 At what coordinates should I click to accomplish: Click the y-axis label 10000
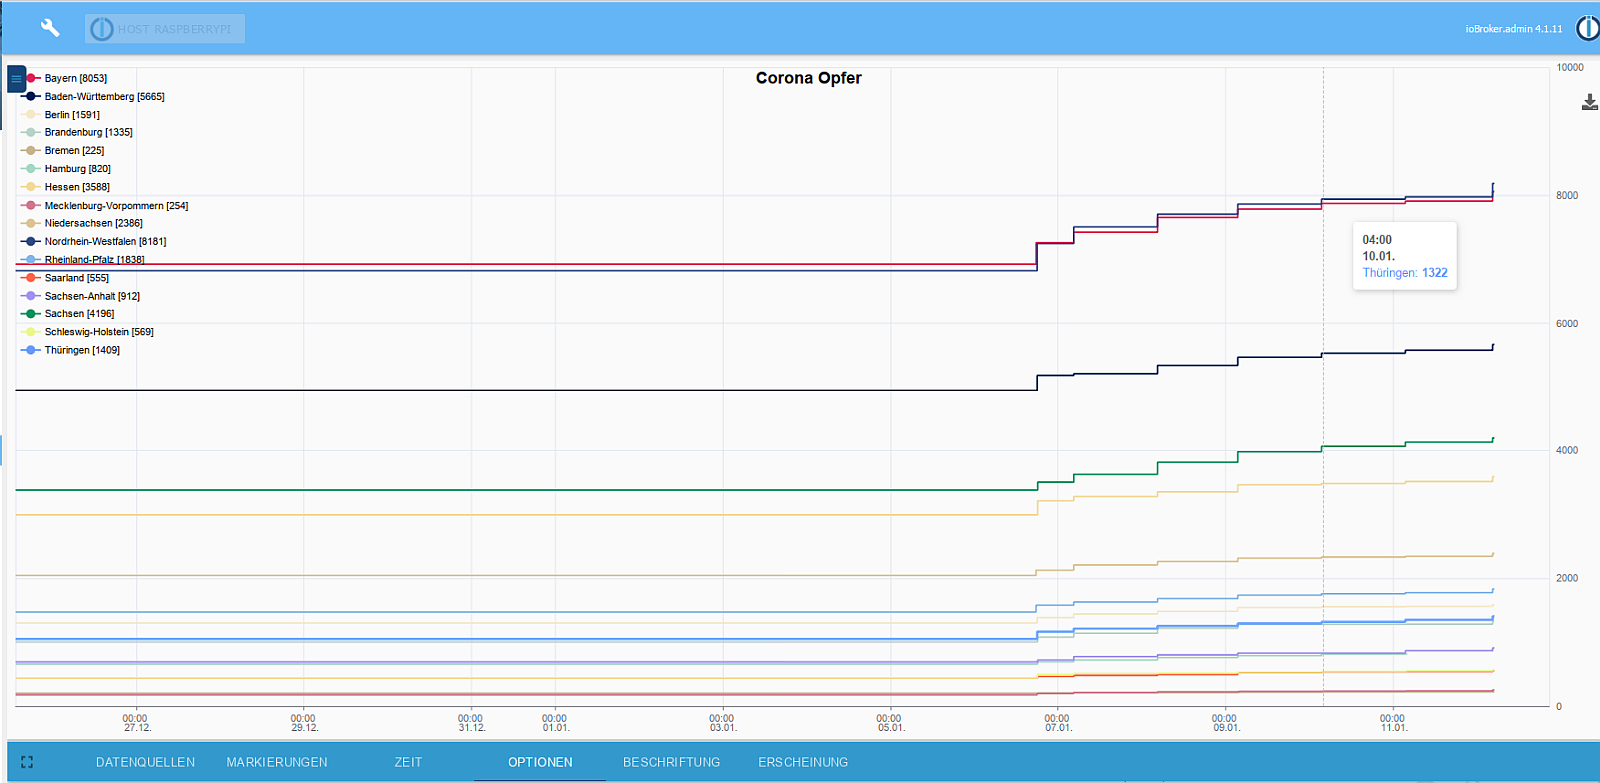(x=1570, y=68)
